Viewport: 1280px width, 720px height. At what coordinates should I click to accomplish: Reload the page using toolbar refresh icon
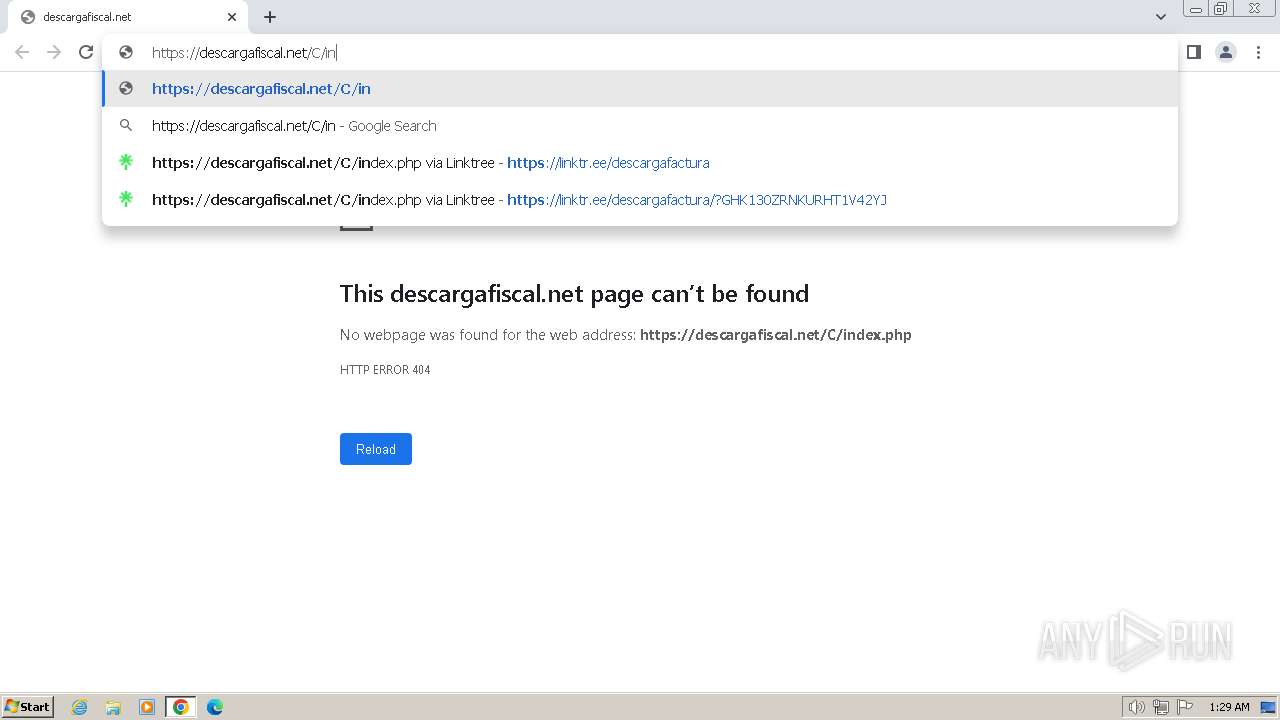point(86,52)
